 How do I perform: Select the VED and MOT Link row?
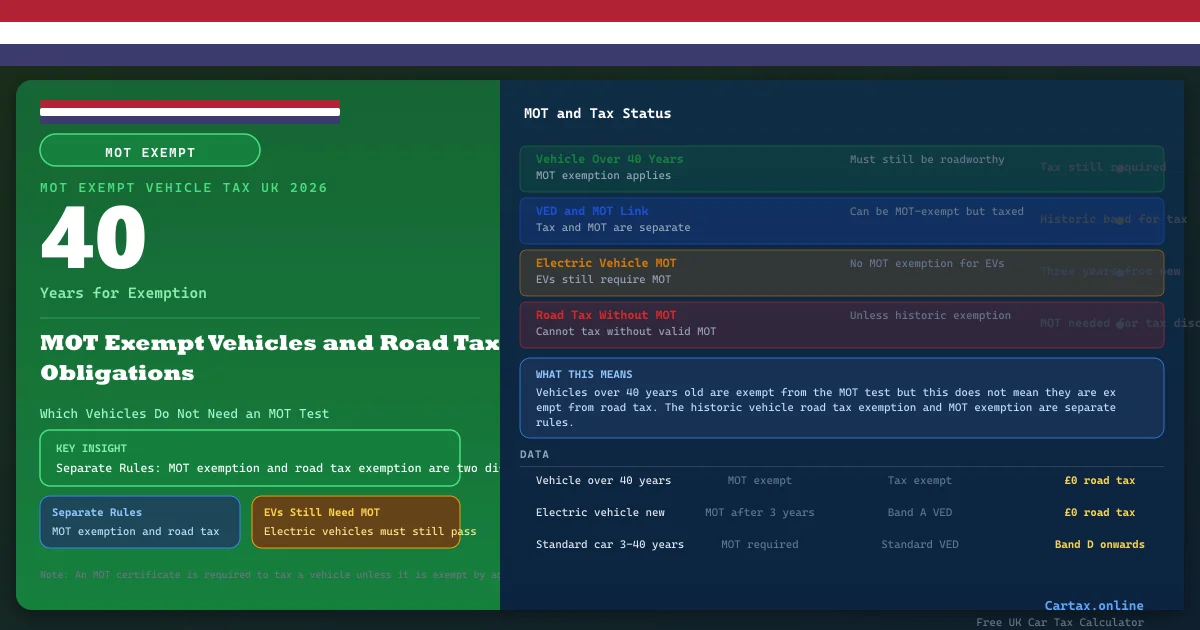tap(841, 220)
